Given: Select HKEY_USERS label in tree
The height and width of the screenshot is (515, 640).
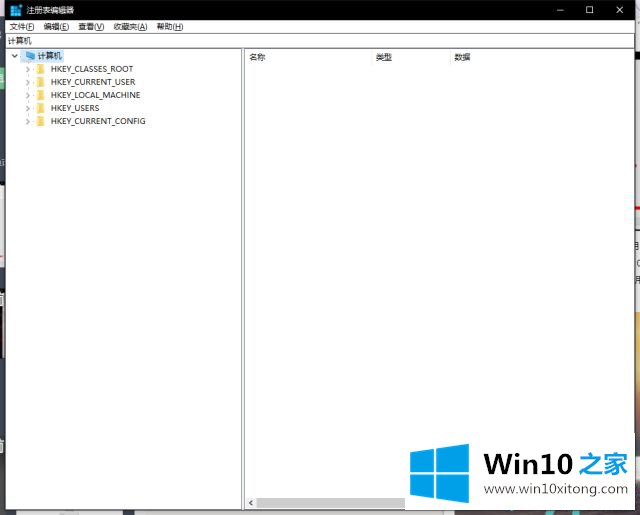Looking at the screenshot, I should [x=75, y=108].
